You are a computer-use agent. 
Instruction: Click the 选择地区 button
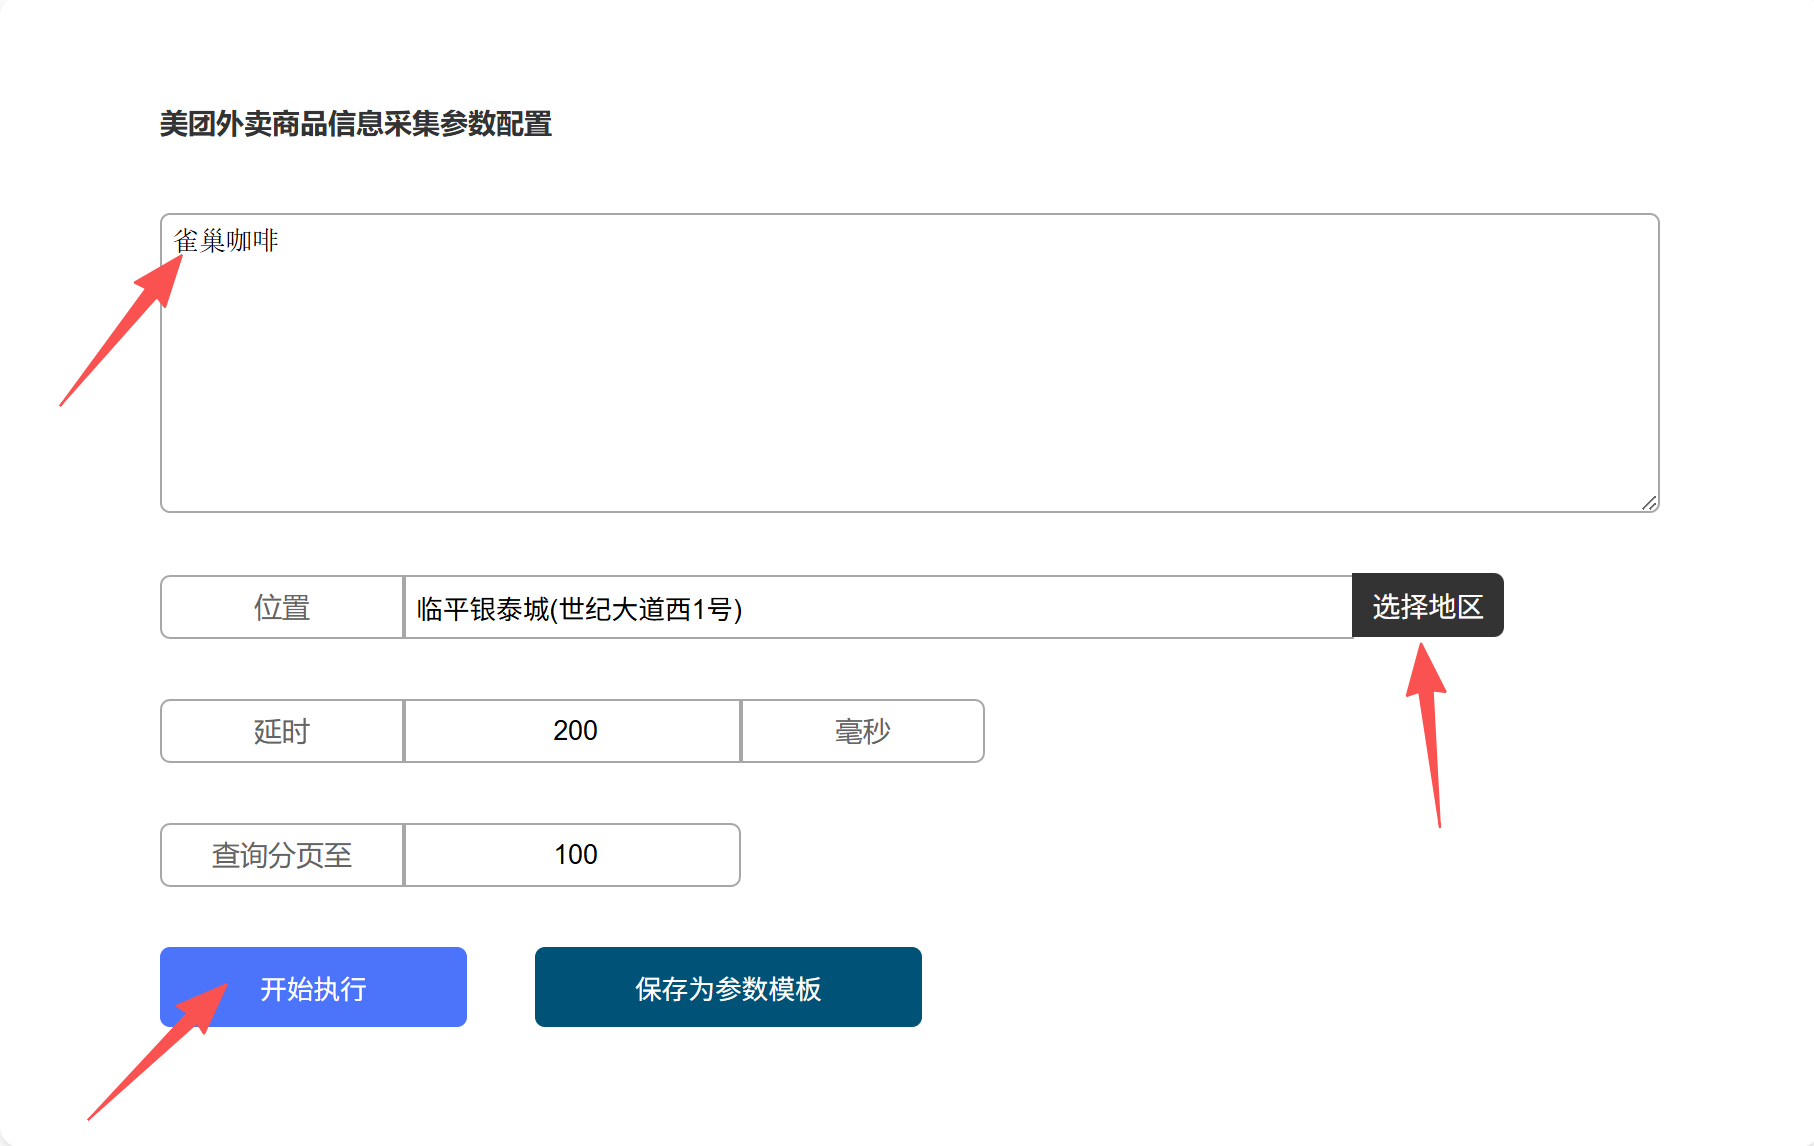1427,606
